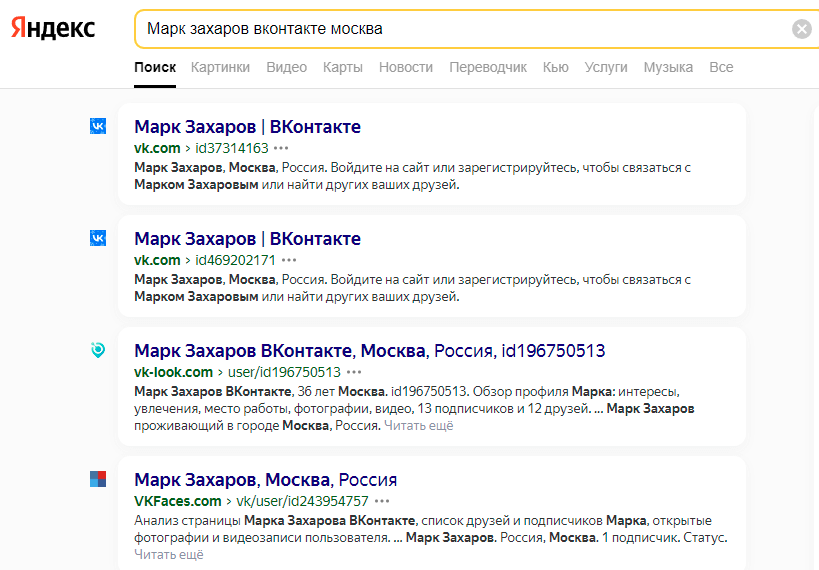This screenshot has width=819, height=570.
Task: Open three-dots menu next to id37314163
Action: coord(281,148)
